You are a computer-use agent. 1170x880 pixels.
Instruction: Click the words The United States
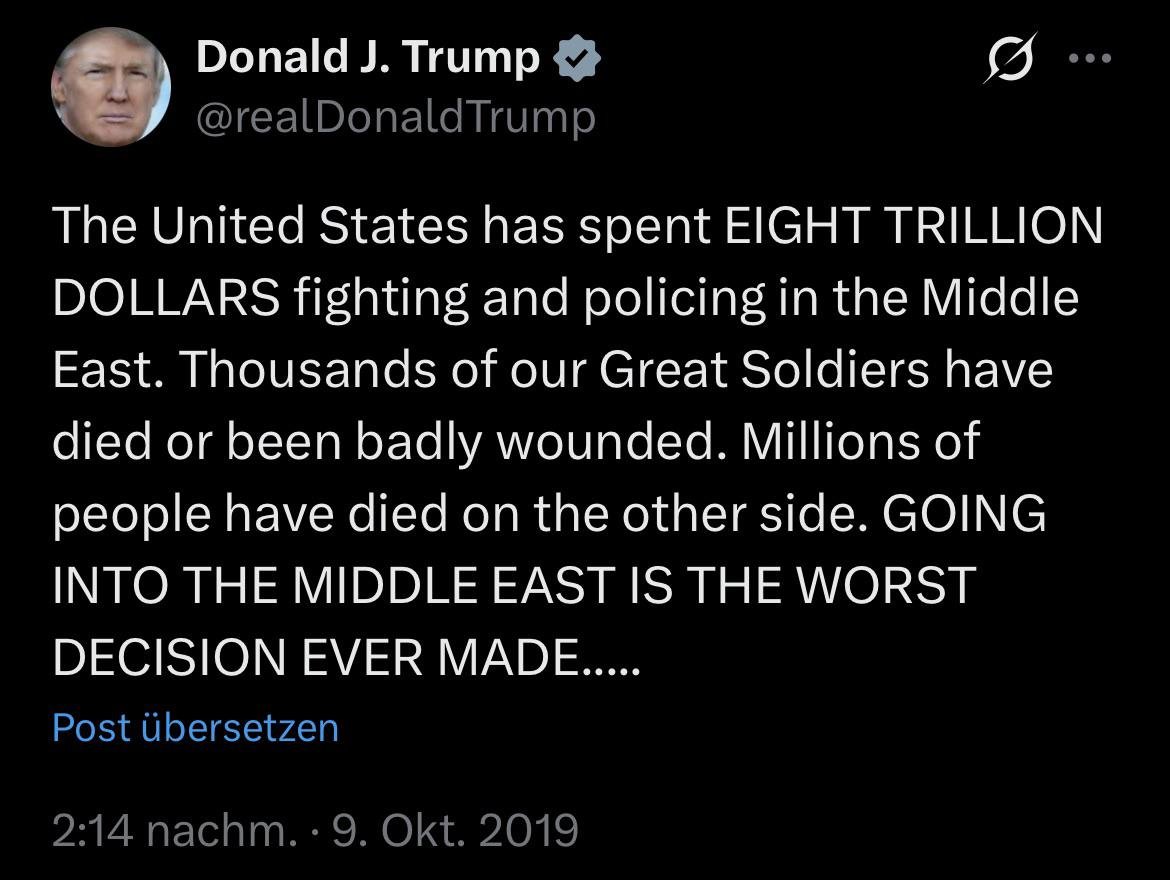pos(260,227)
